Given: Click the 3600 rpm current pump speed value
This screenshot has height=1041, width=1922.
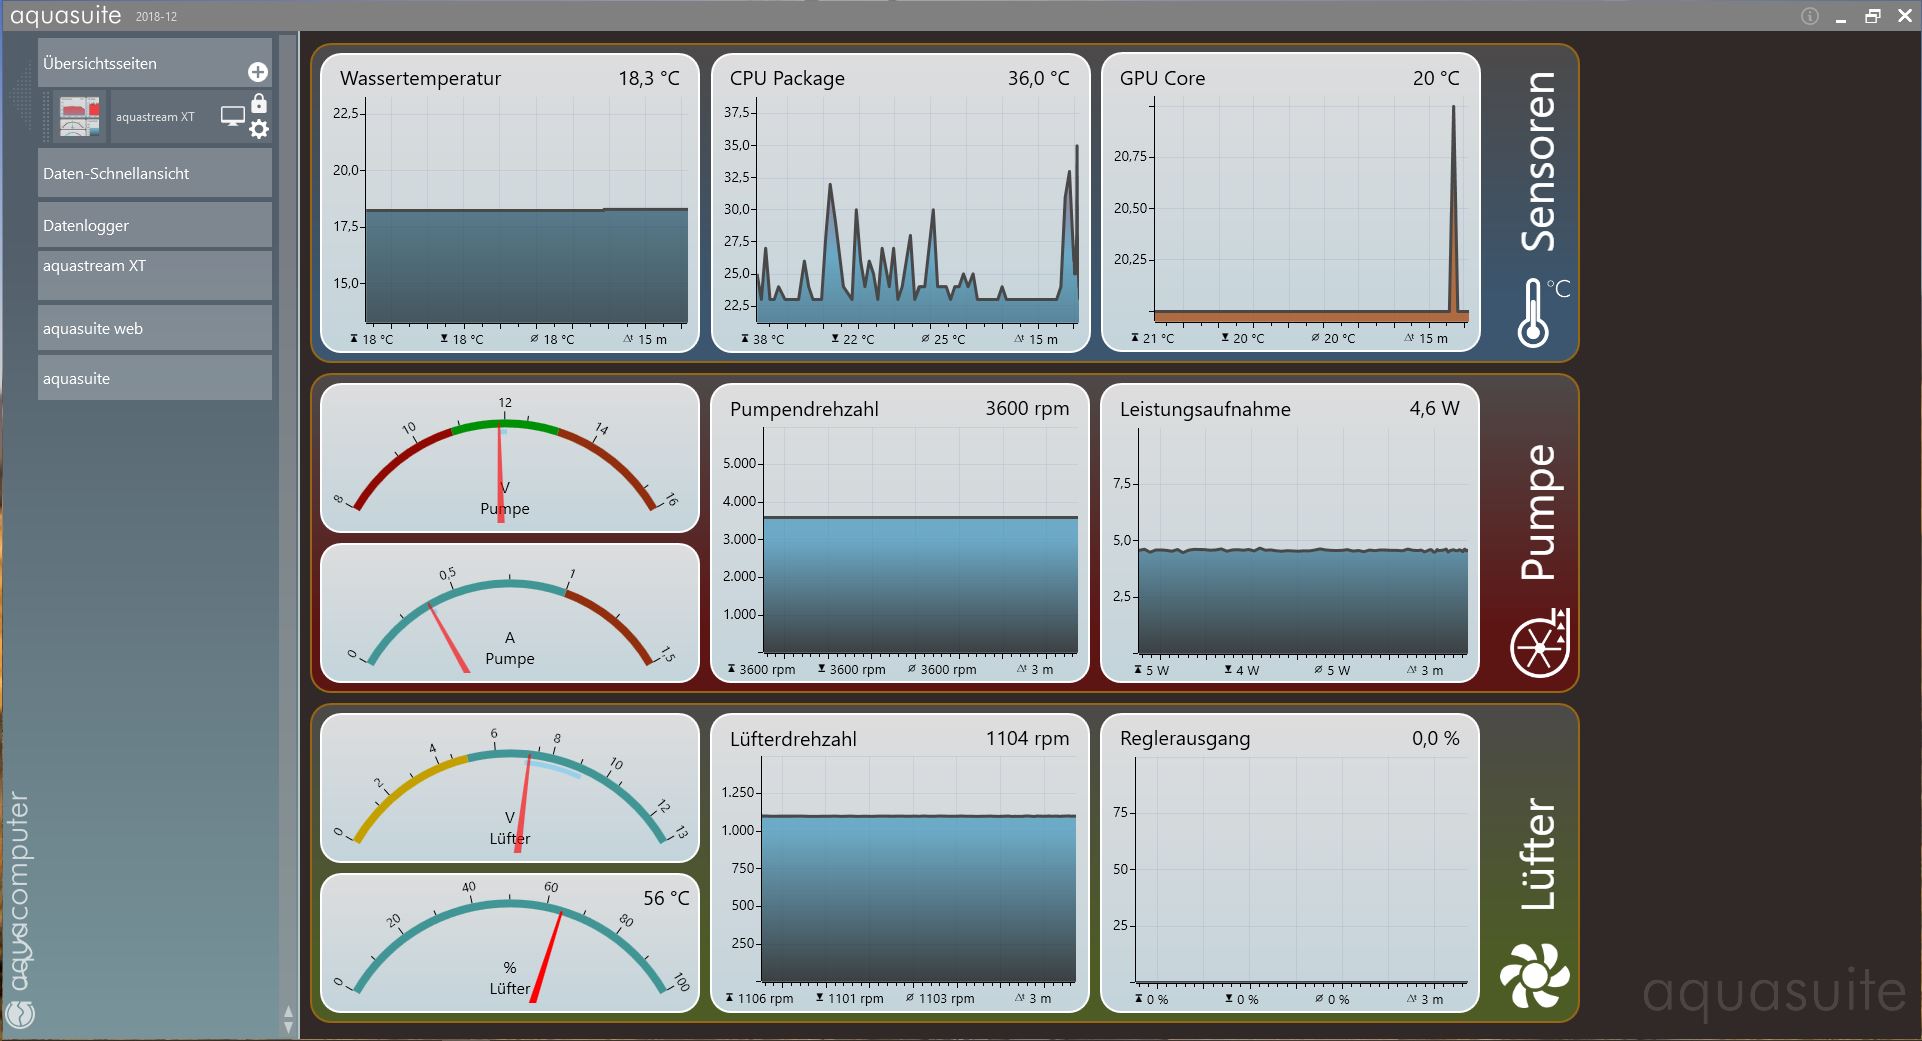Looking at the screenshot, I should (1027, 408).
